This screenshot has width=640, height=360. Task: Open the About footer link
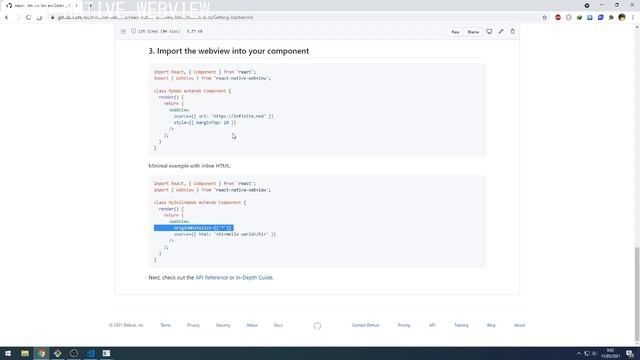click(519, 325)
